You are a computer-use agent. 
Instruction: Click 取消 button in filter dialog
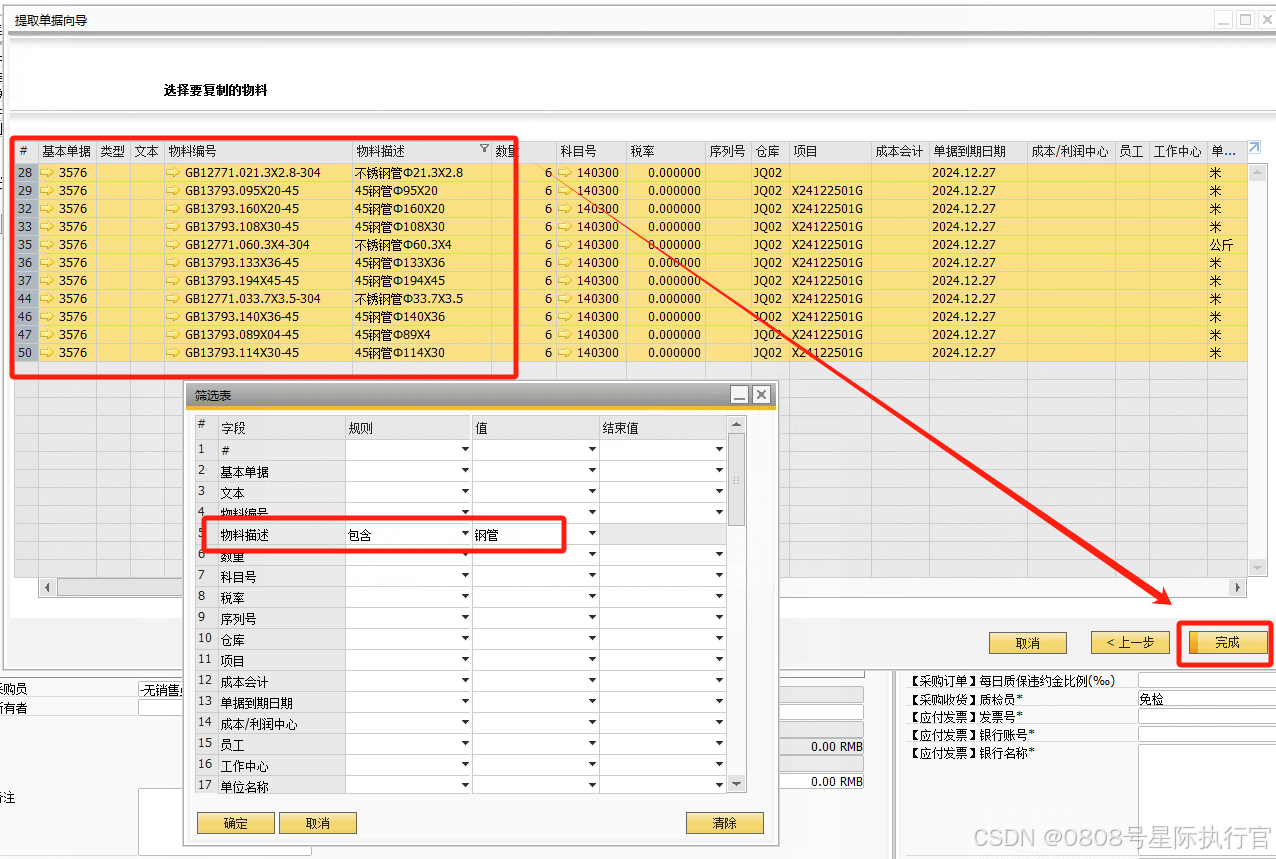coord(318,823)
